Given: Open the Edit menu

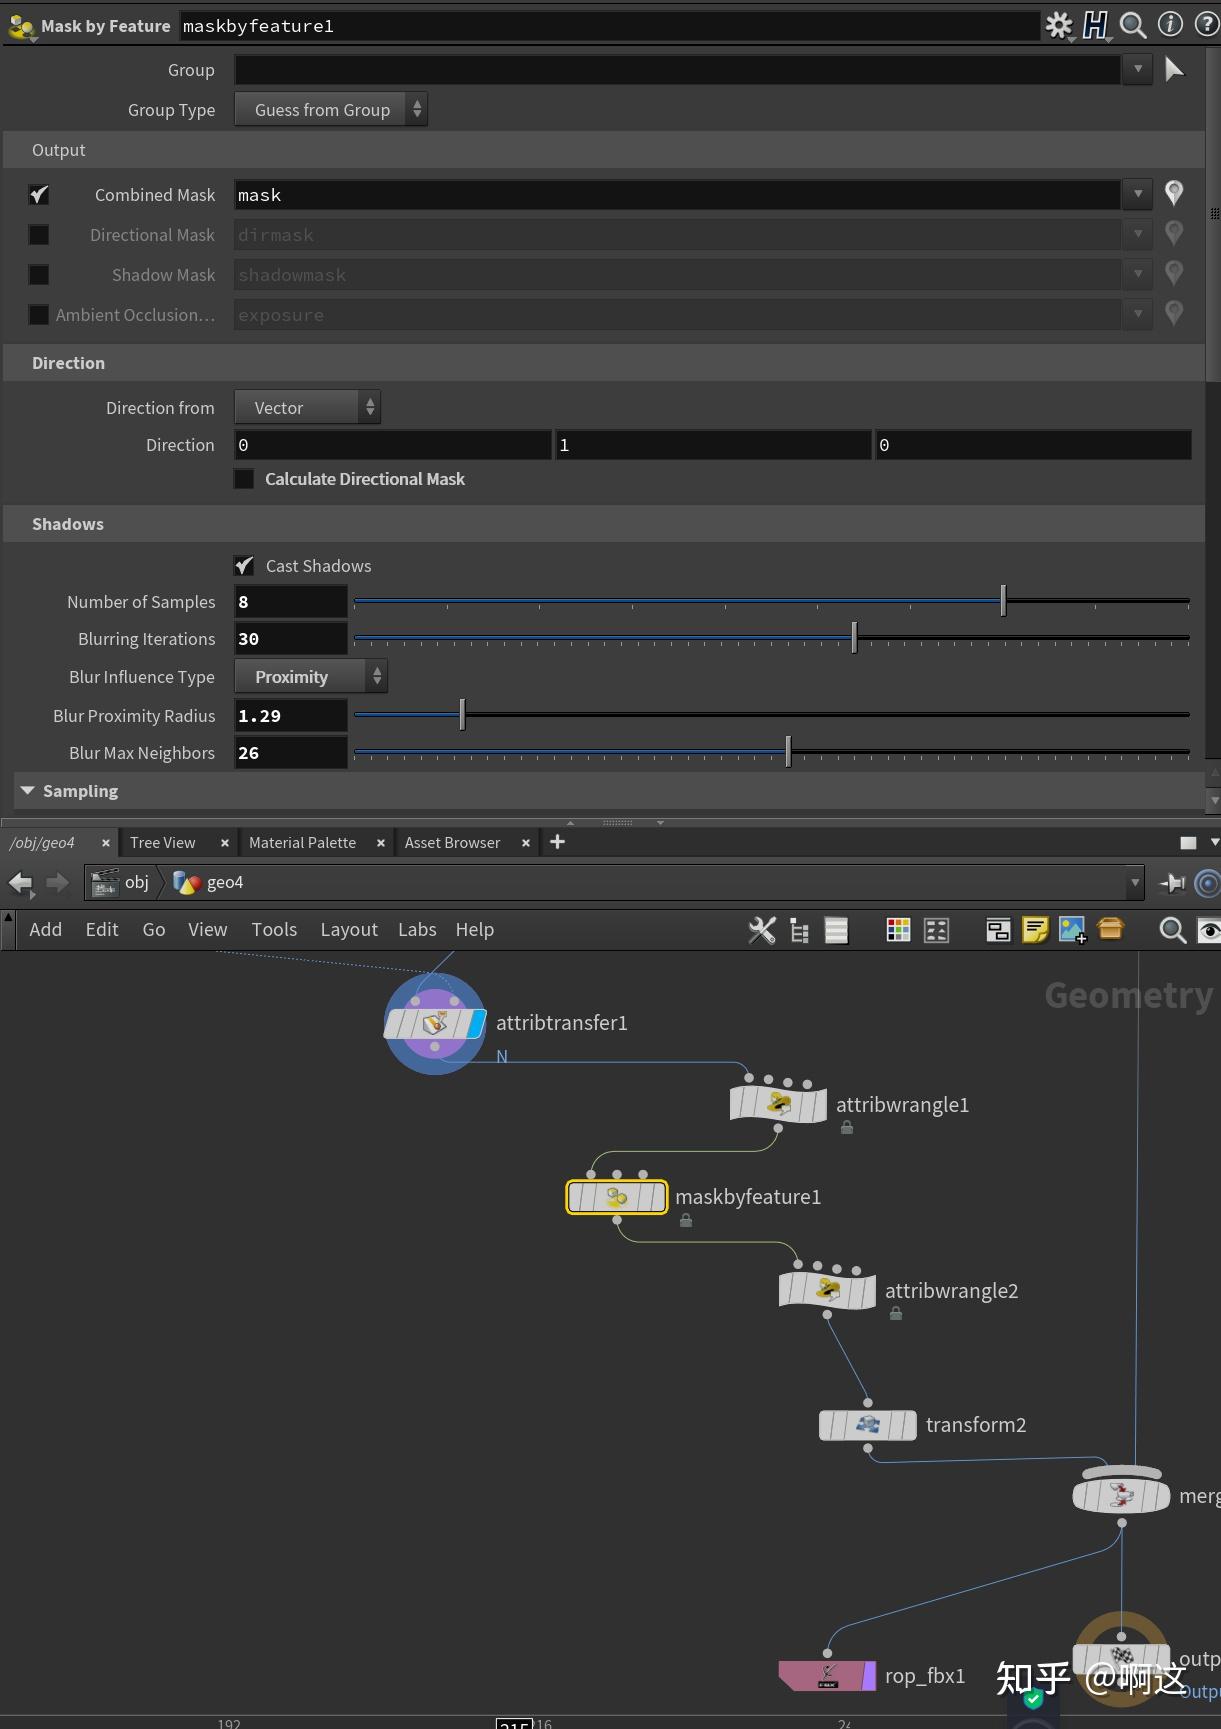Looking at the screenshot, I should pyautogui.click(x=102, y=930).
